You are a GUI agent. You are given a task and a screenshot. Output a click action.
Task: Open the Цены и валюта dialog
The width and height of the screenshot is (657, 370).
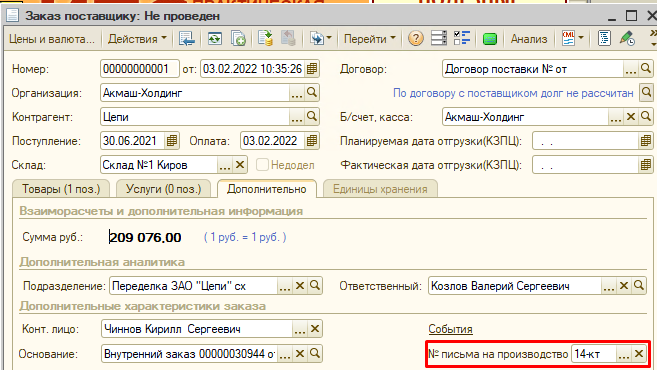pyautogui.click(x=52, y=39)
